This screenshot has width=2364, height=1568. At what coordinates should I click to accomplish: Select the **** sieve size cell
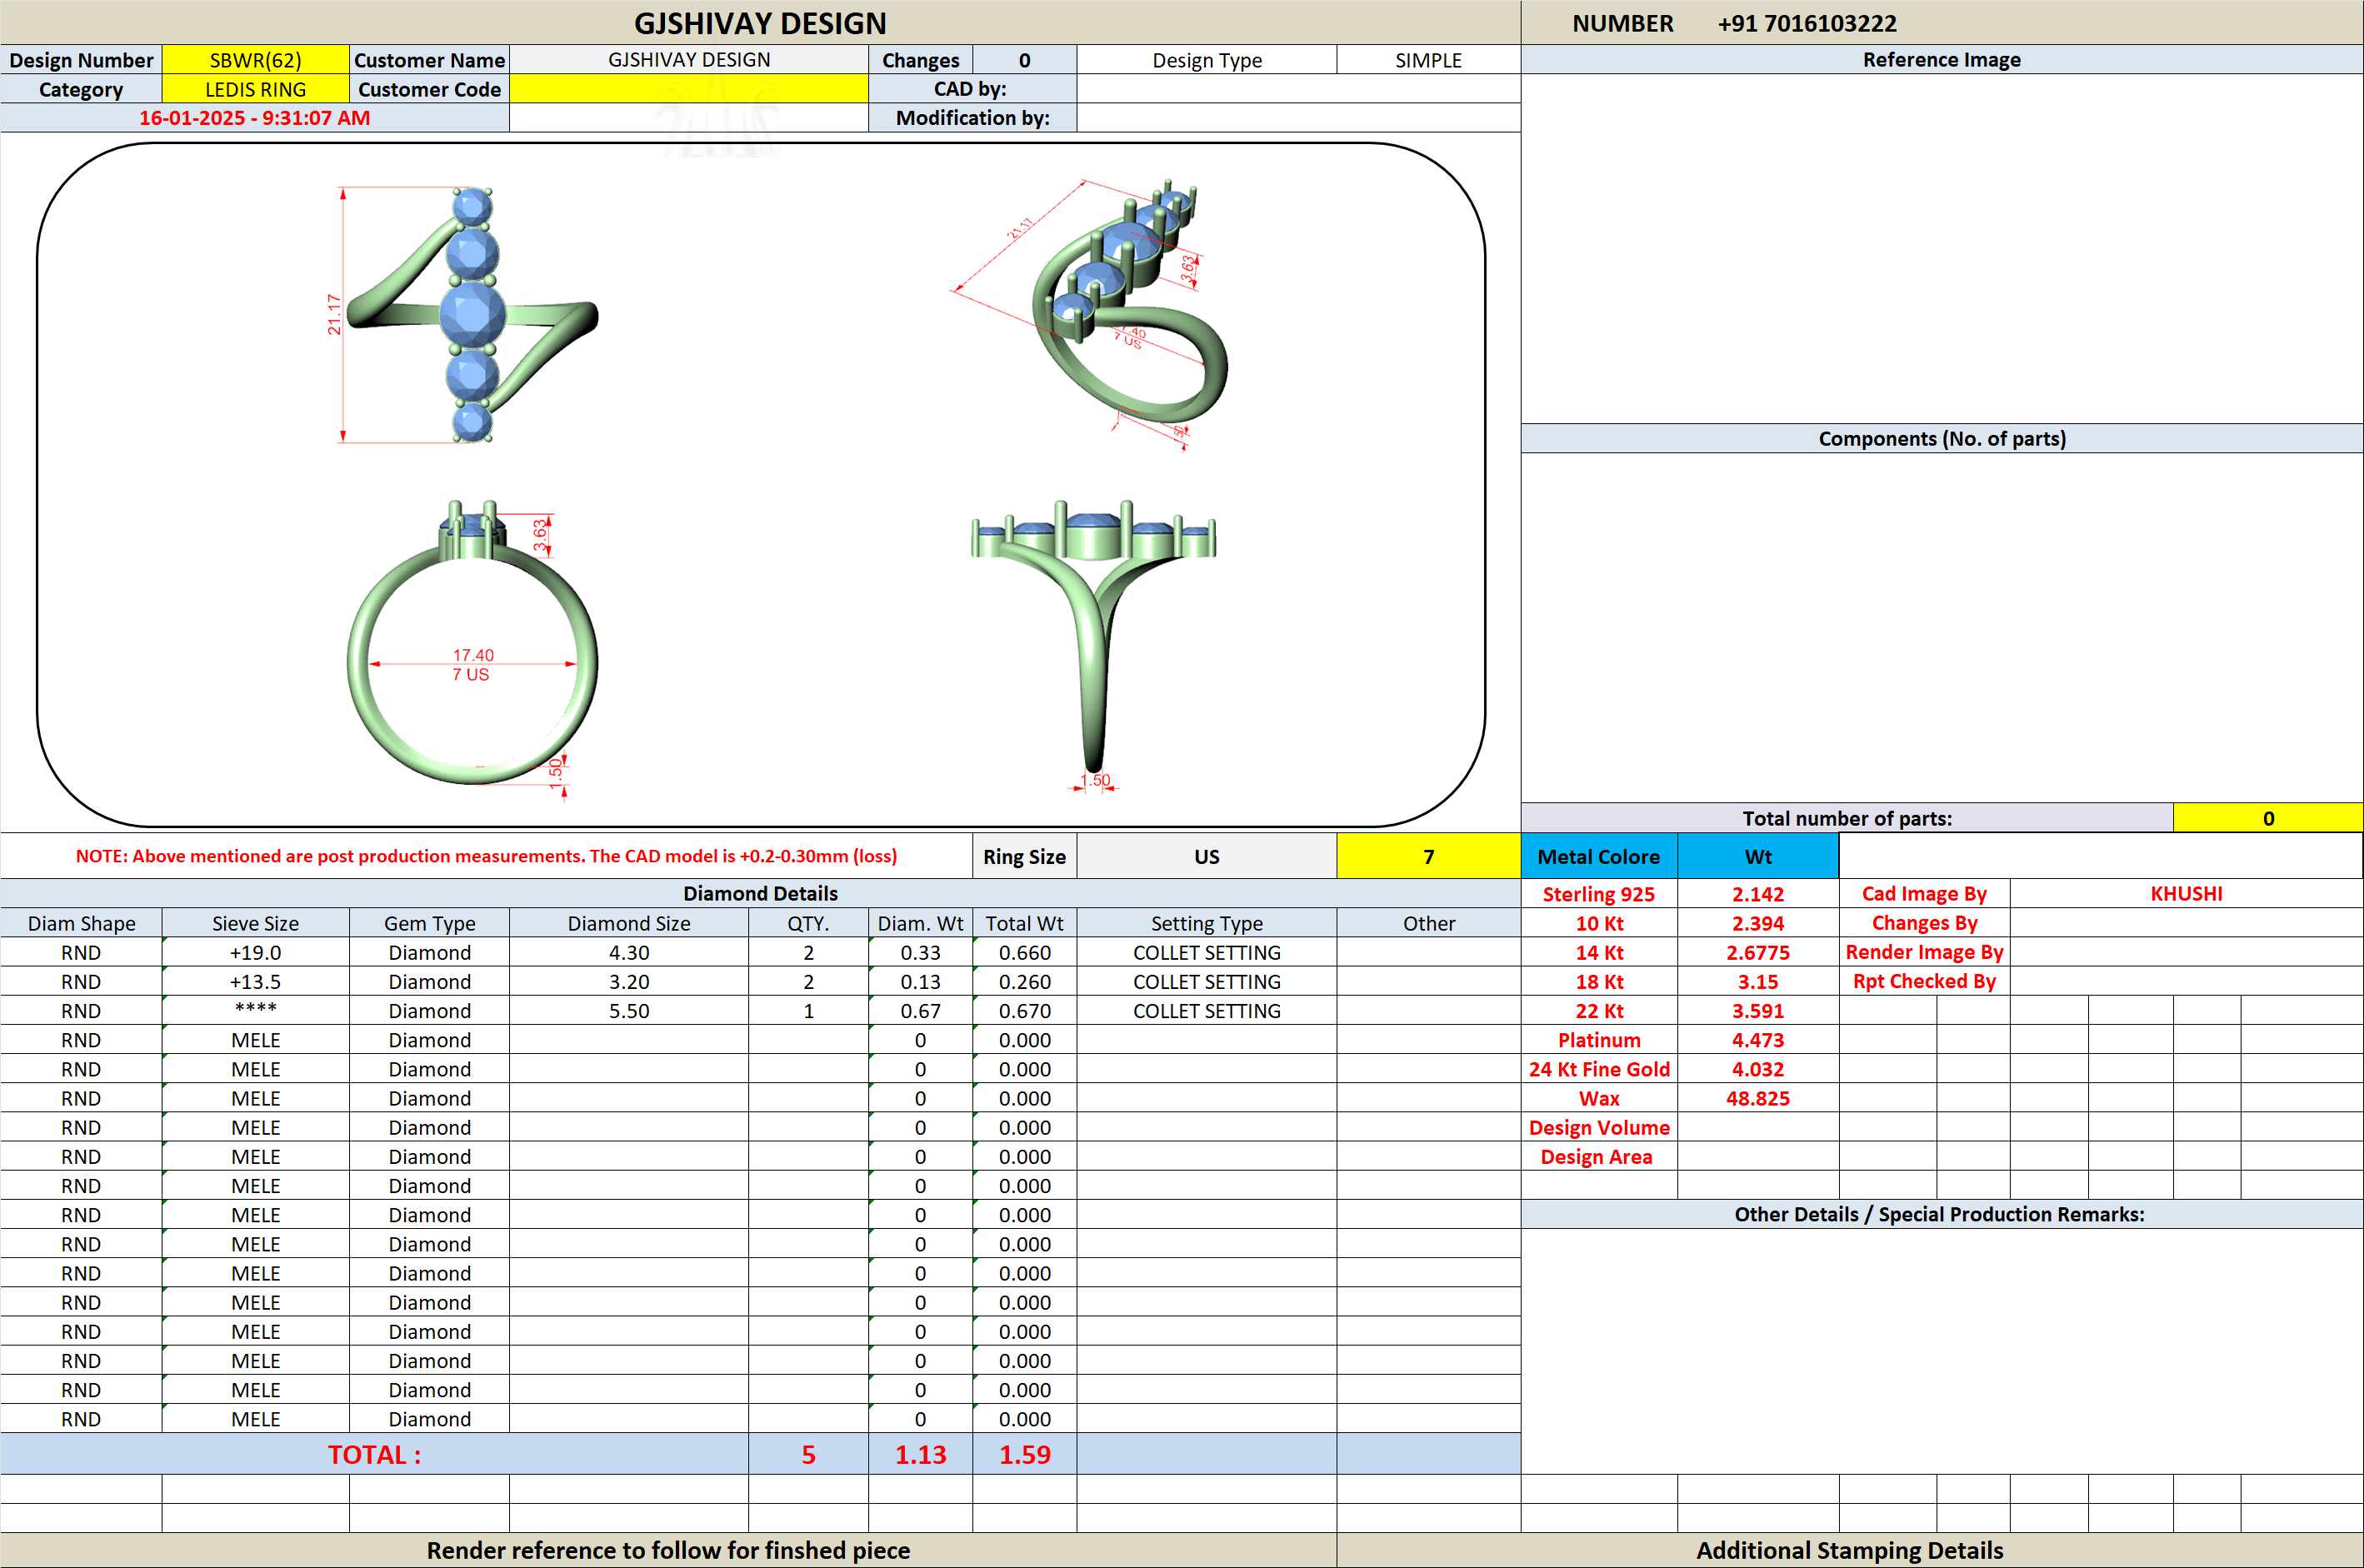click(255, 1009)
